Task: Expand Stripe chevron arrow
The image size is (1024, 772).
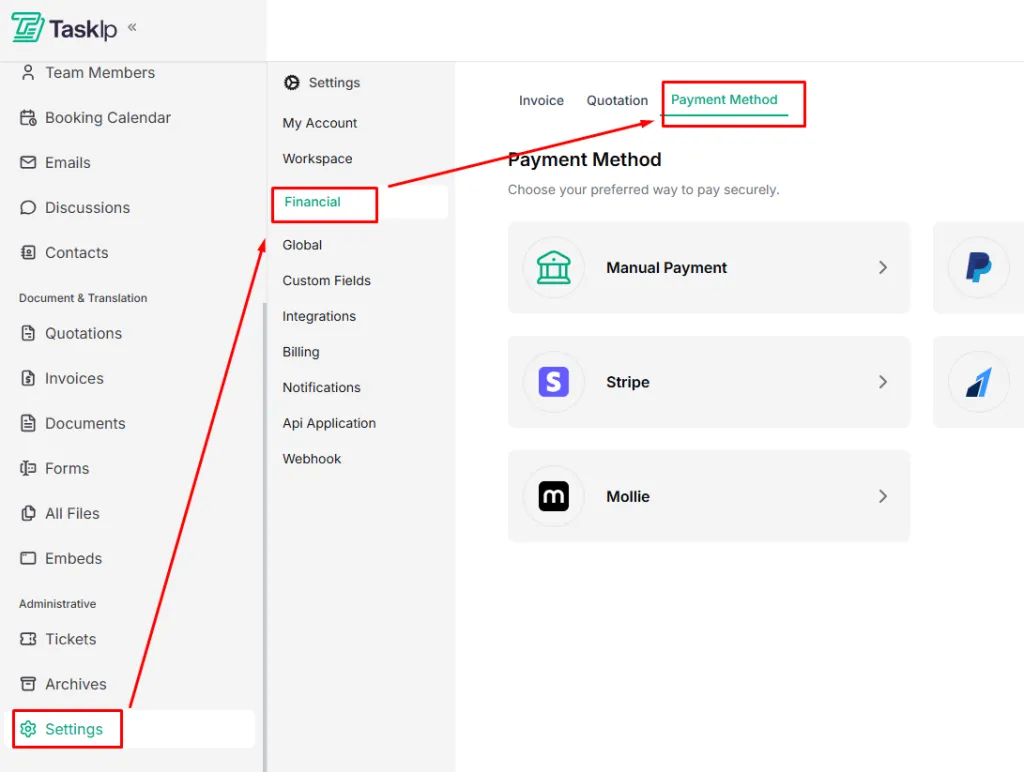Action: (x=882, y=382)
